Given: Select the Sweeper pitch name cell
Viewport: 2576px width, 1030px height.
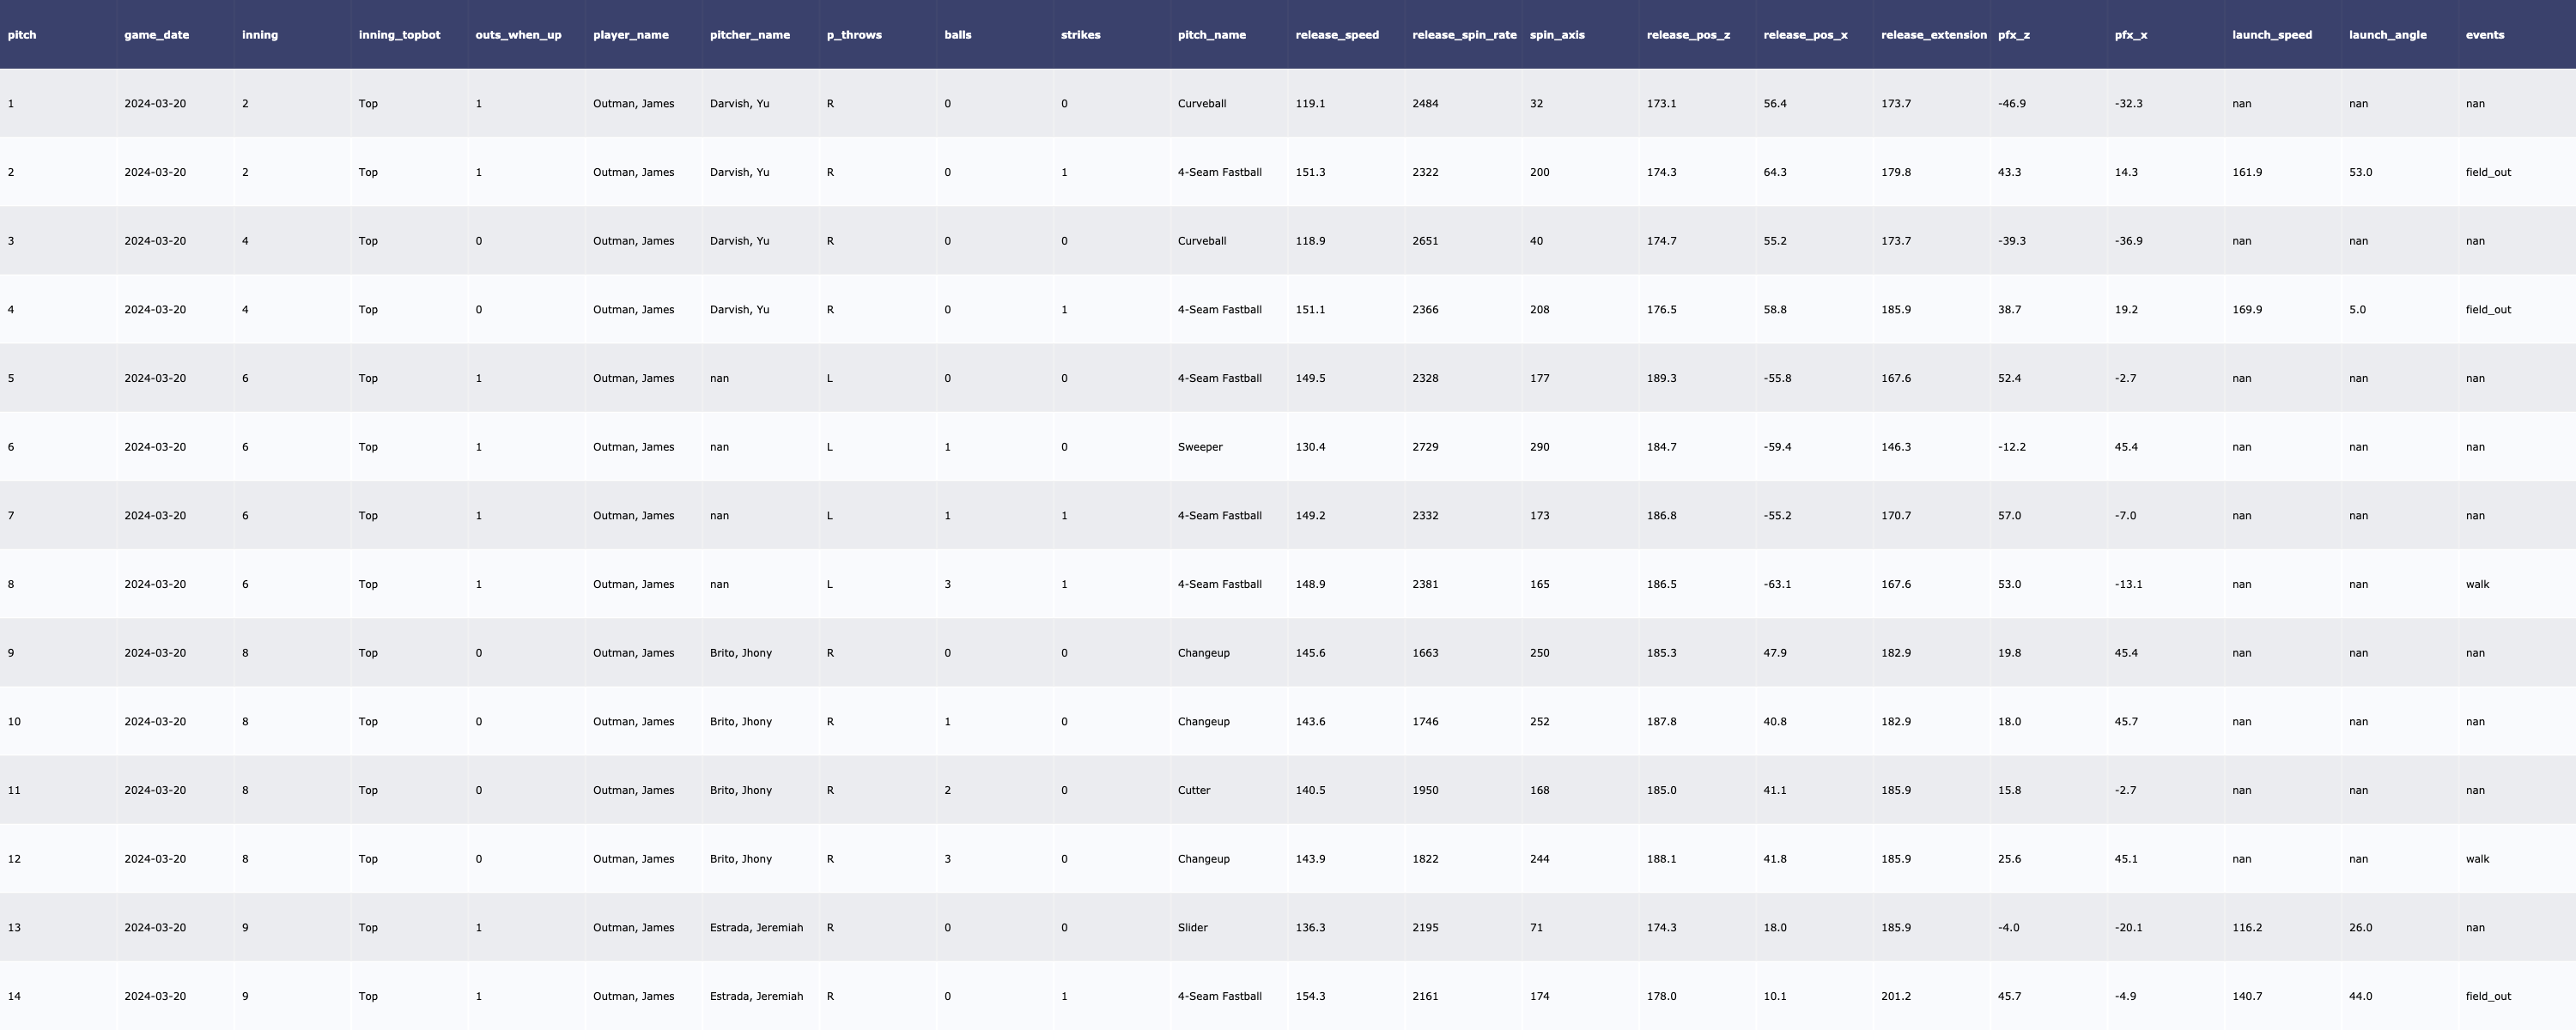Looking at the screenshot, I should click(x=1199, y=447).
